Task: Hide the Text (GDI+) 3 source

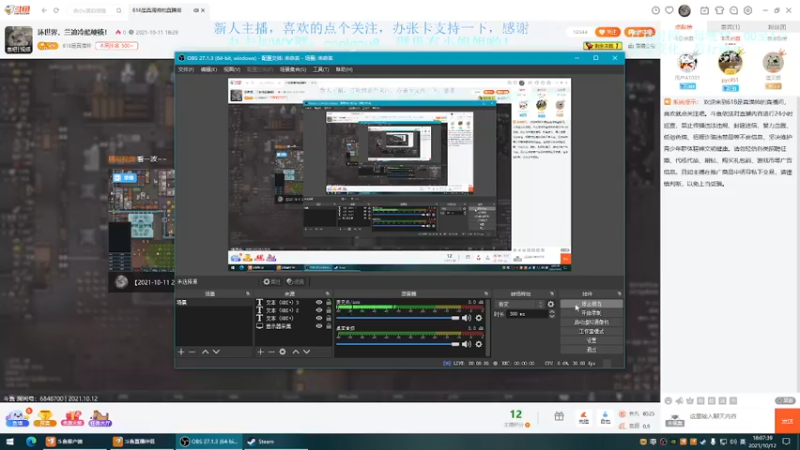Action: tap(319, 303)
